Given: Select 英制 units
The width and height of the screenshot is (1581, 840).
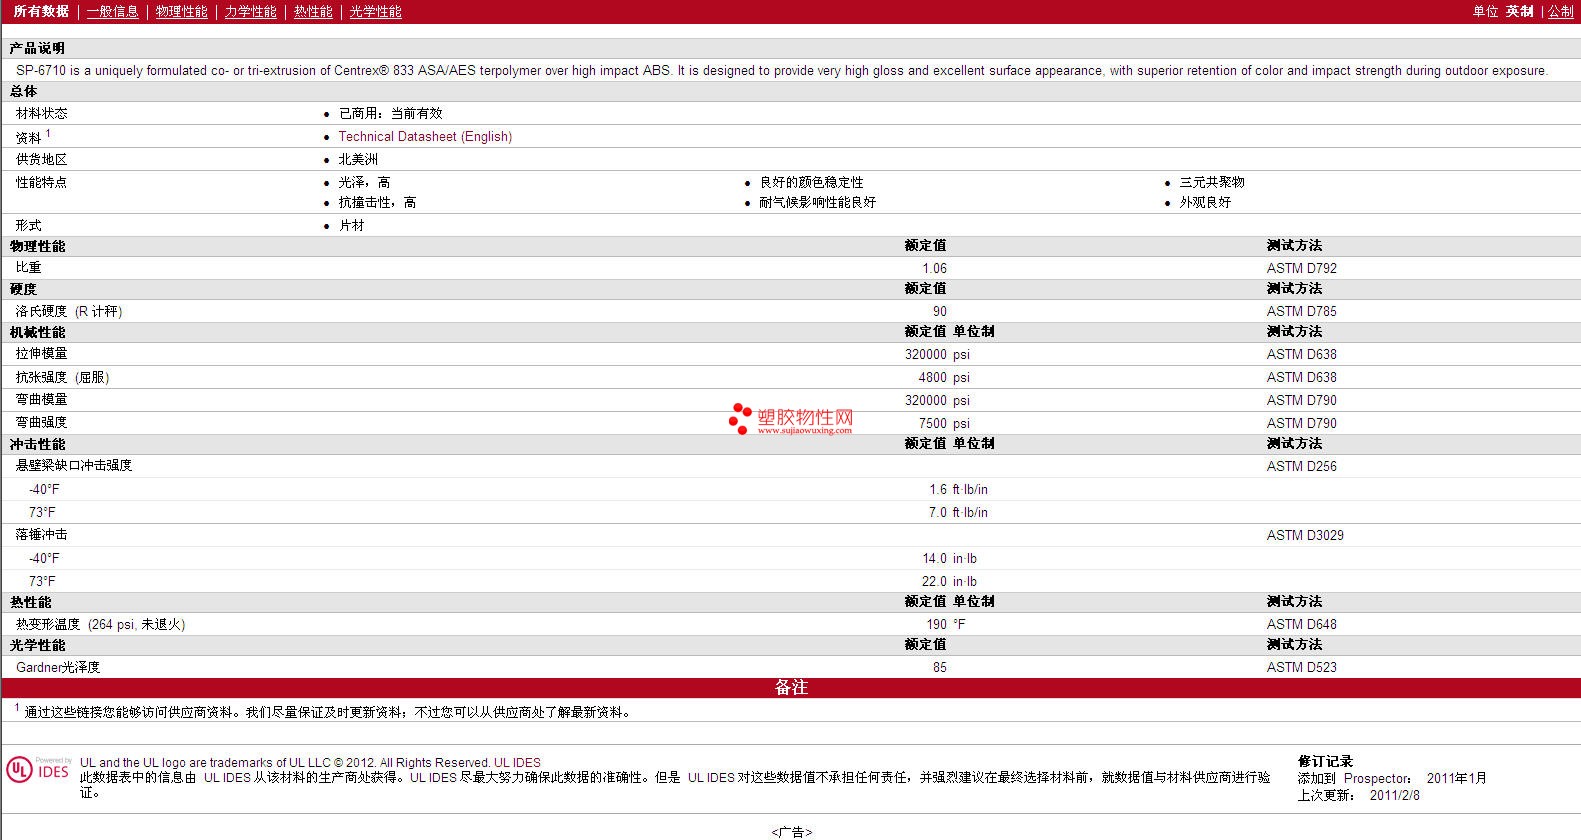Looking at the screenshot, I should (x=1520, y=12).
